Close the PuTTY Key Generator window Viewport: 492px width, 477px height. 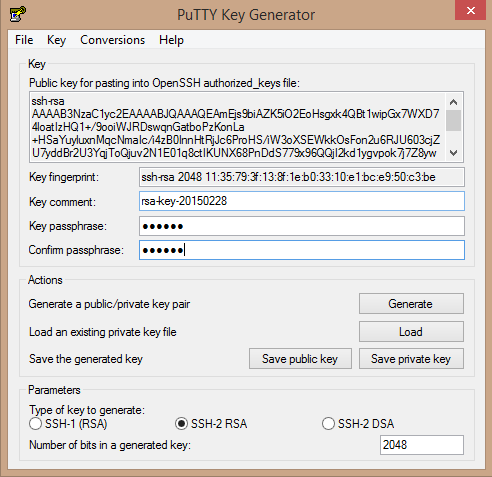[470, 10]
